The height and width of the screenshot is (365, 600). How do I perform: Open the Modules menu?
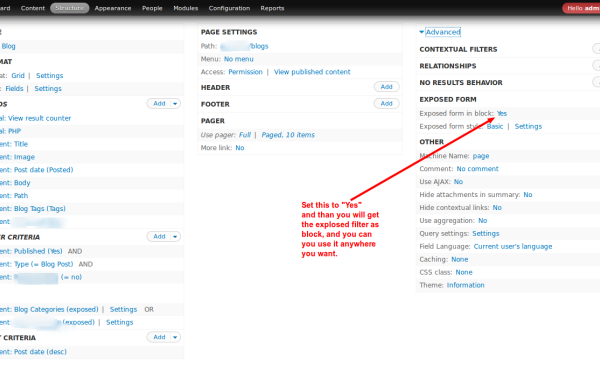186,8
